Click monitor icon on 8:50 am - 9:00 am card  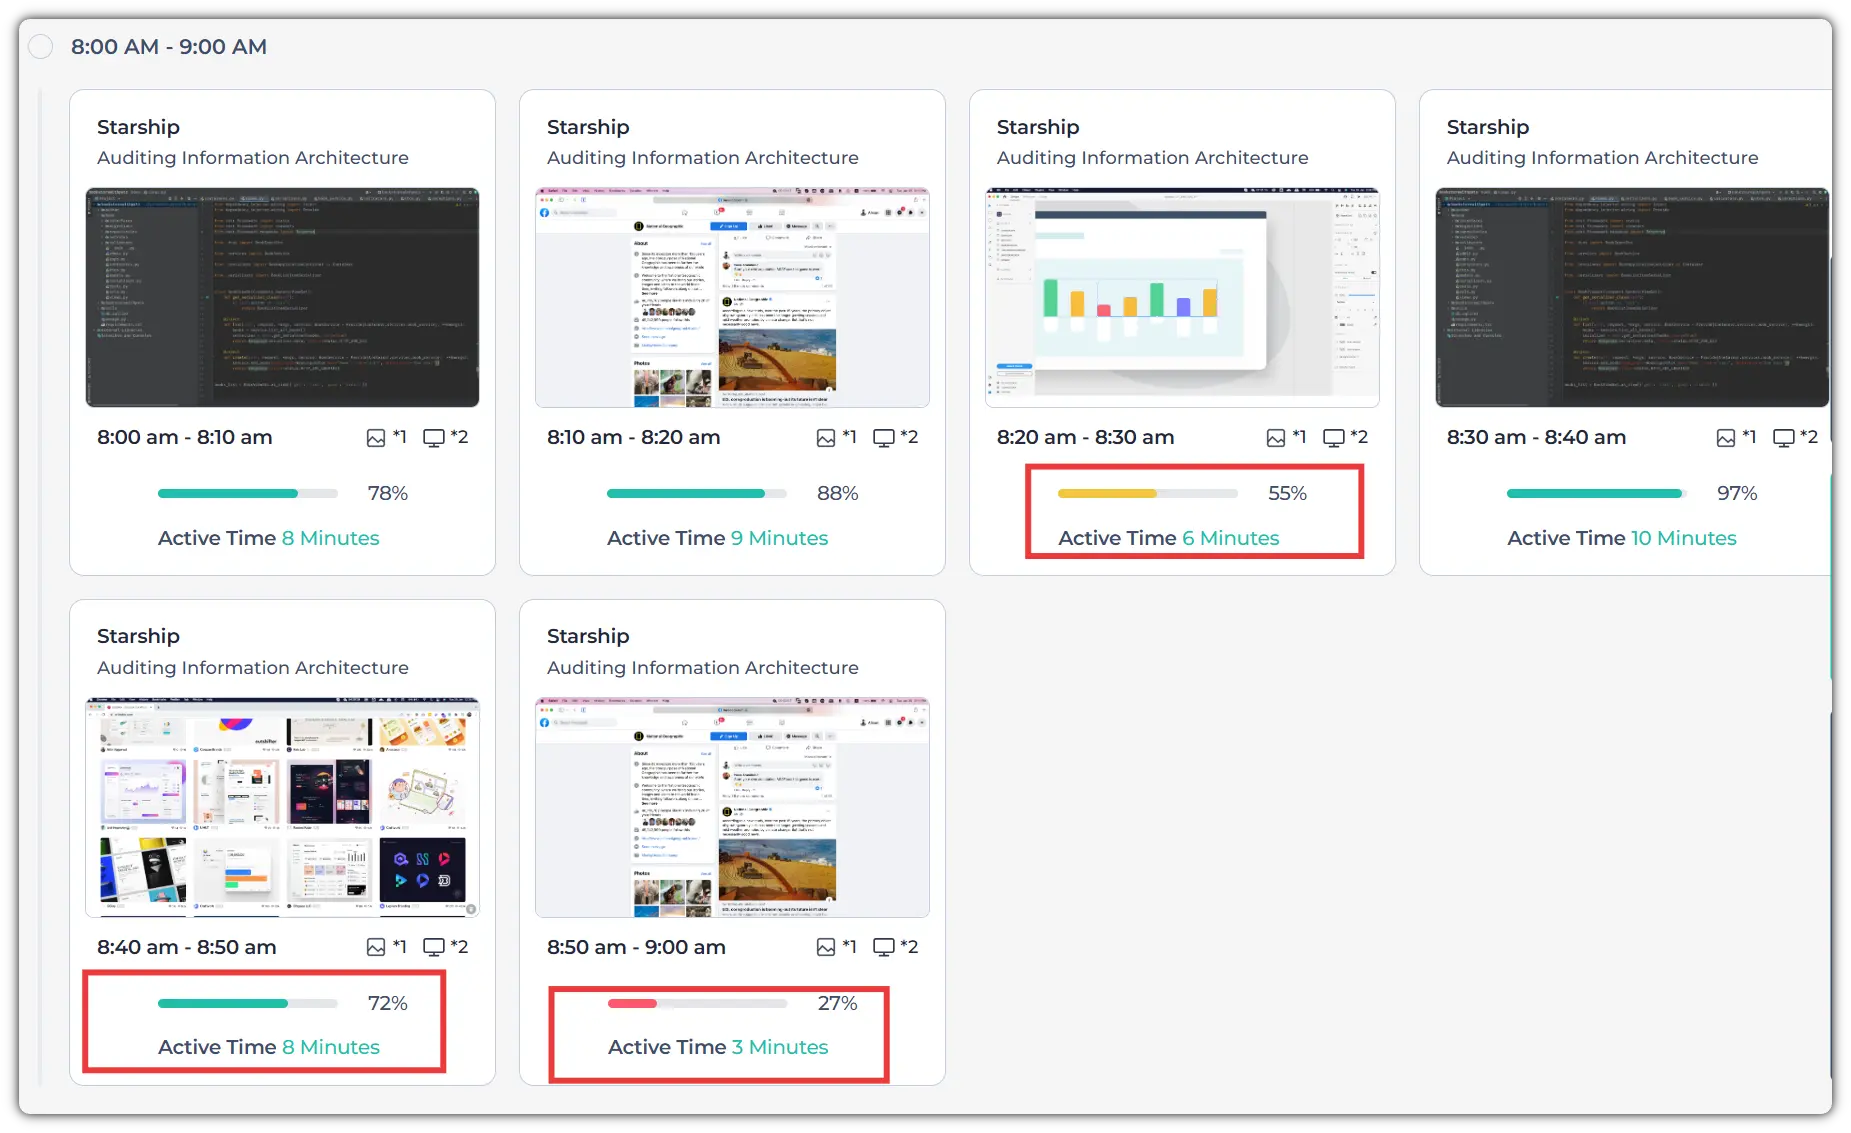(x=884, y=947)
